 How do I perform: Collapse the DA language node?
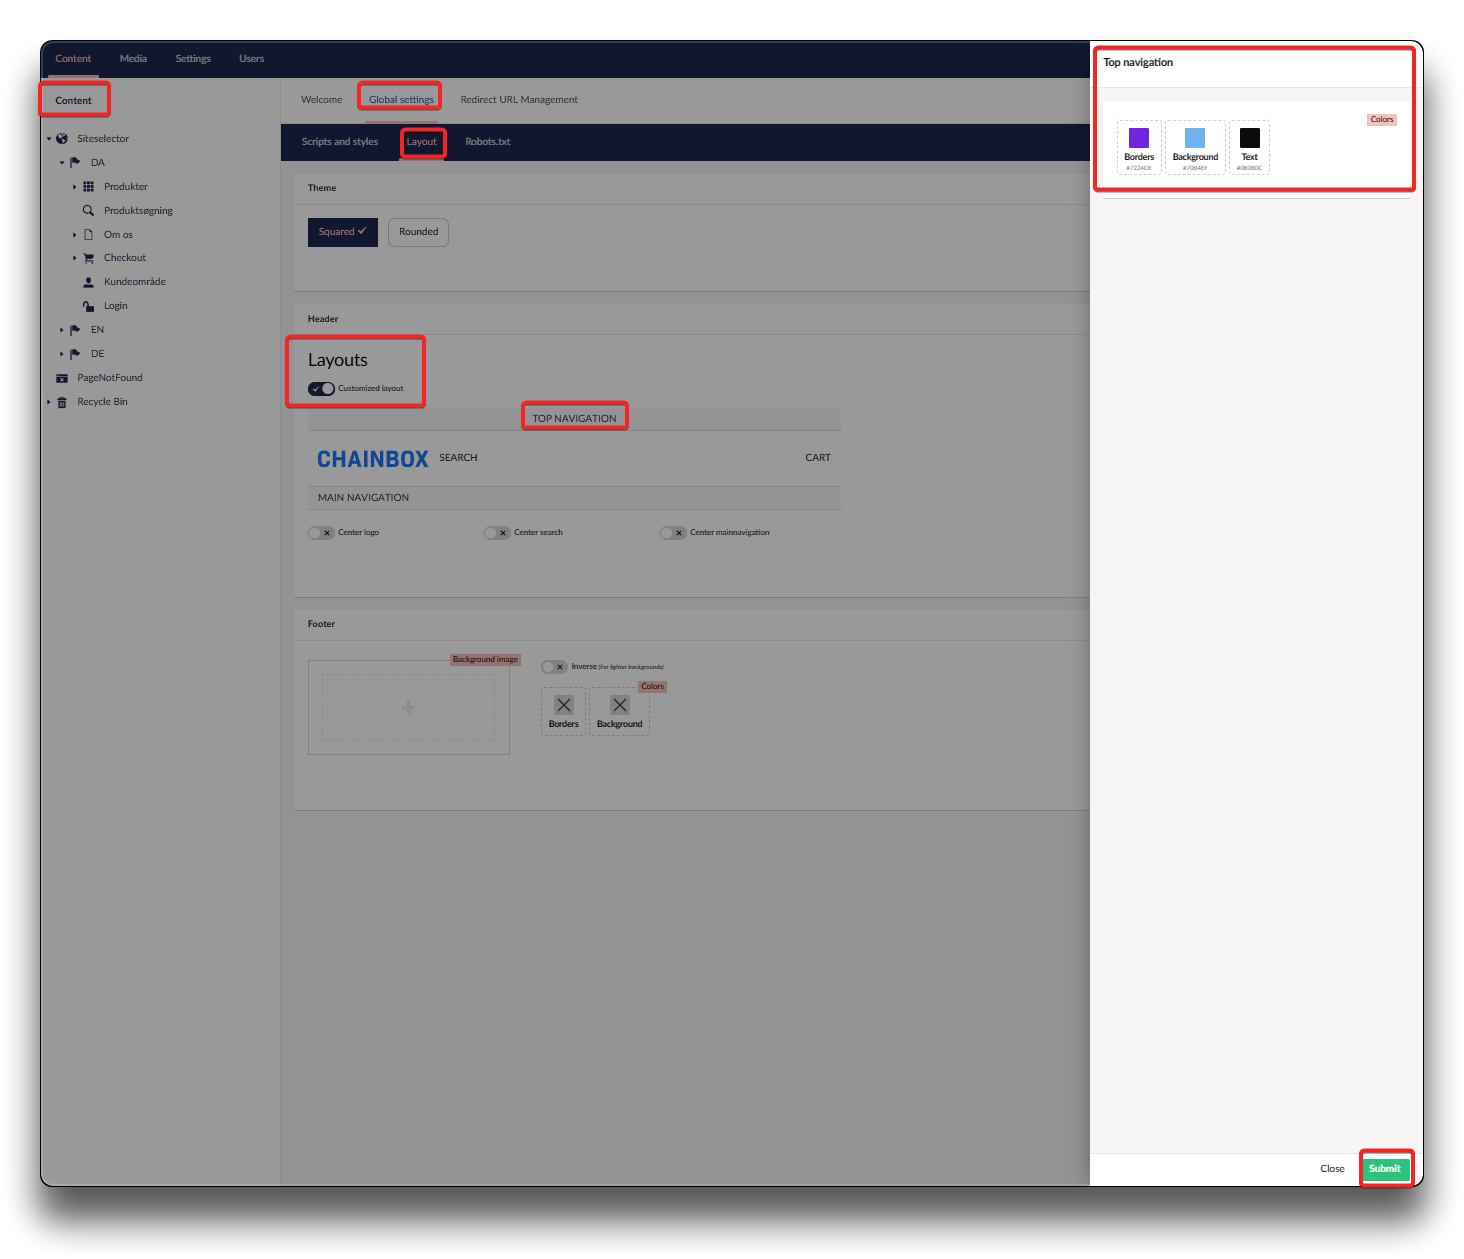coord(61,163)
